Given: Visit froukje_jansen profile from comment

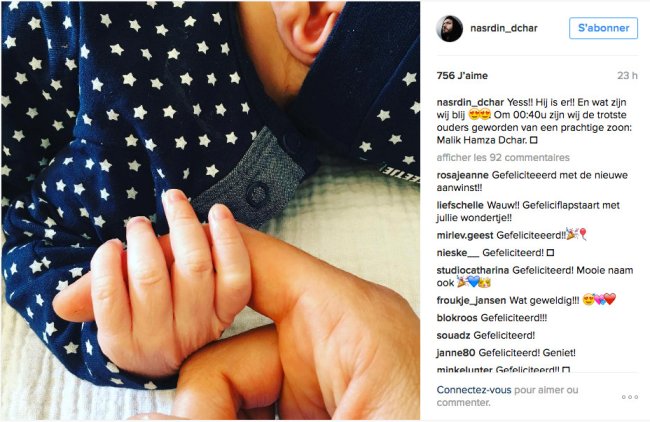Looking at the screenshot, I should (471, 301).
